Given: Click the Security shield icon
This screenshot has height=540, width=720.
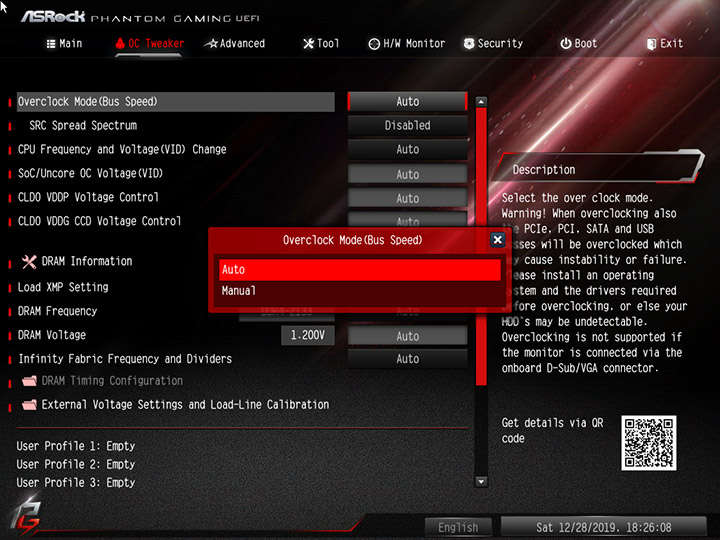Looking at the screenshot, I should 469,44.
